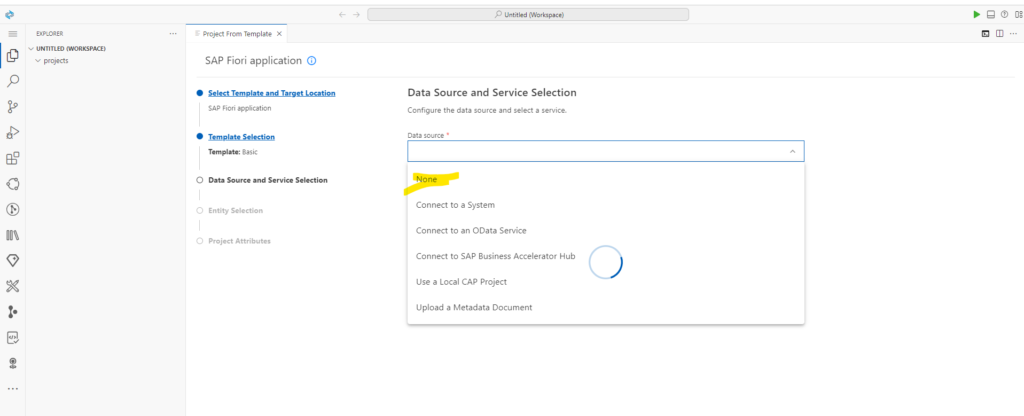Image resolution: width=1024 pixels, height=416 pixels.
Task: Open the Source Control view
Action: point(12,106)
